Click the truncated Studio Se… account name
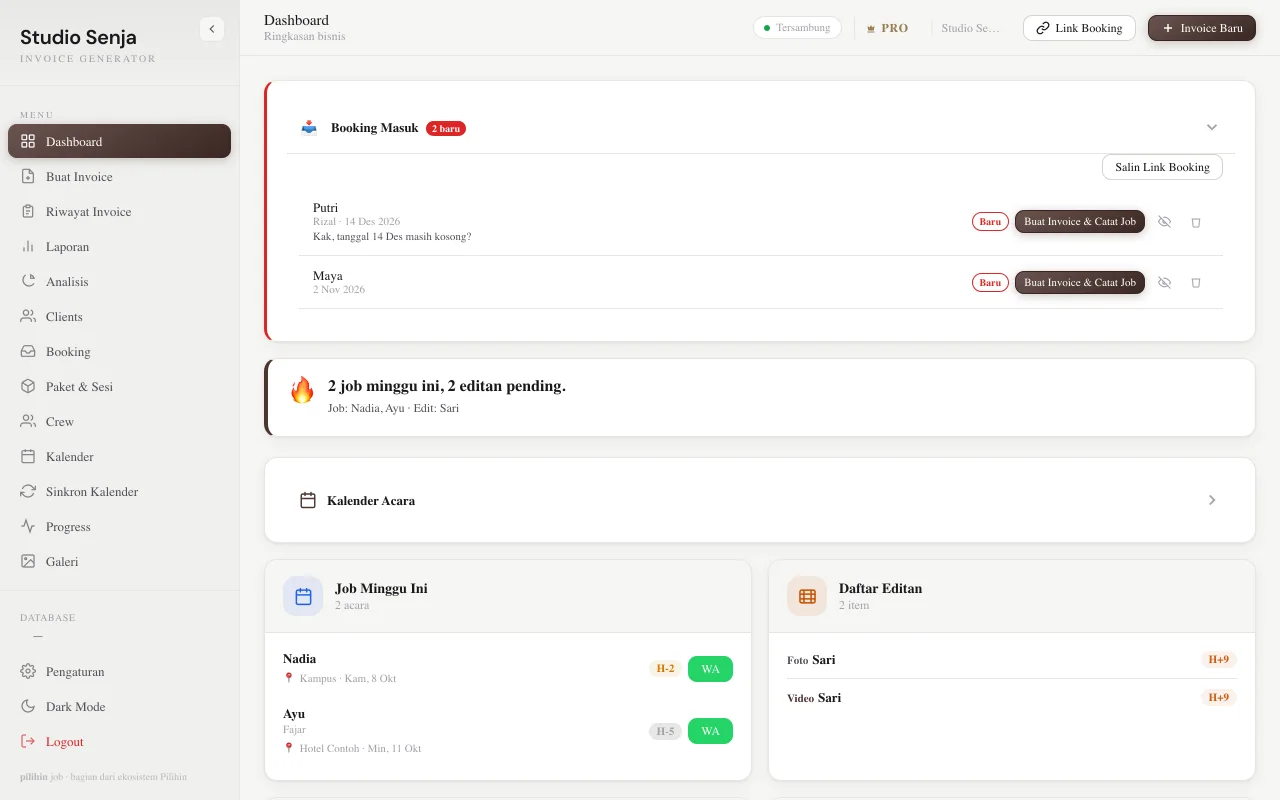This screenshot has width=1280, height=800. (x=970, y=28)
